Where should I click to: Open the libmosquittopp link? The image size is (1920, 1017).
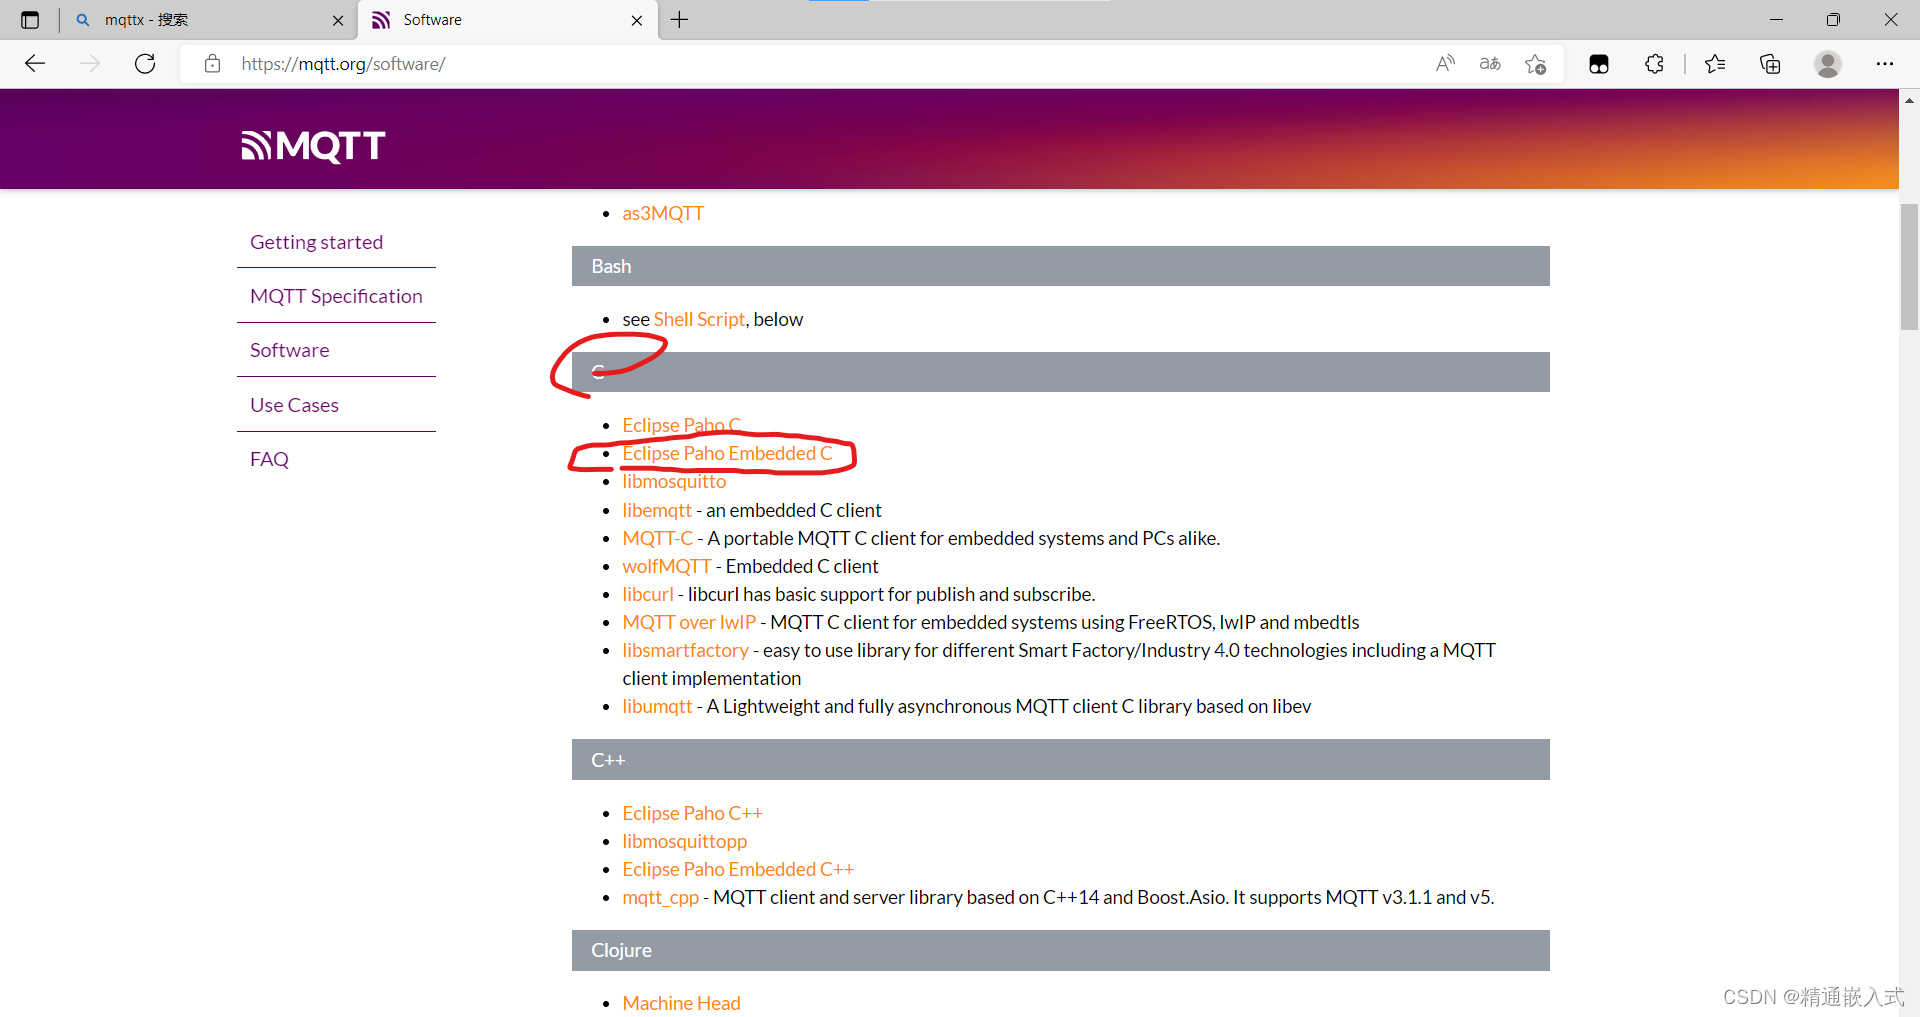point(684,841)
